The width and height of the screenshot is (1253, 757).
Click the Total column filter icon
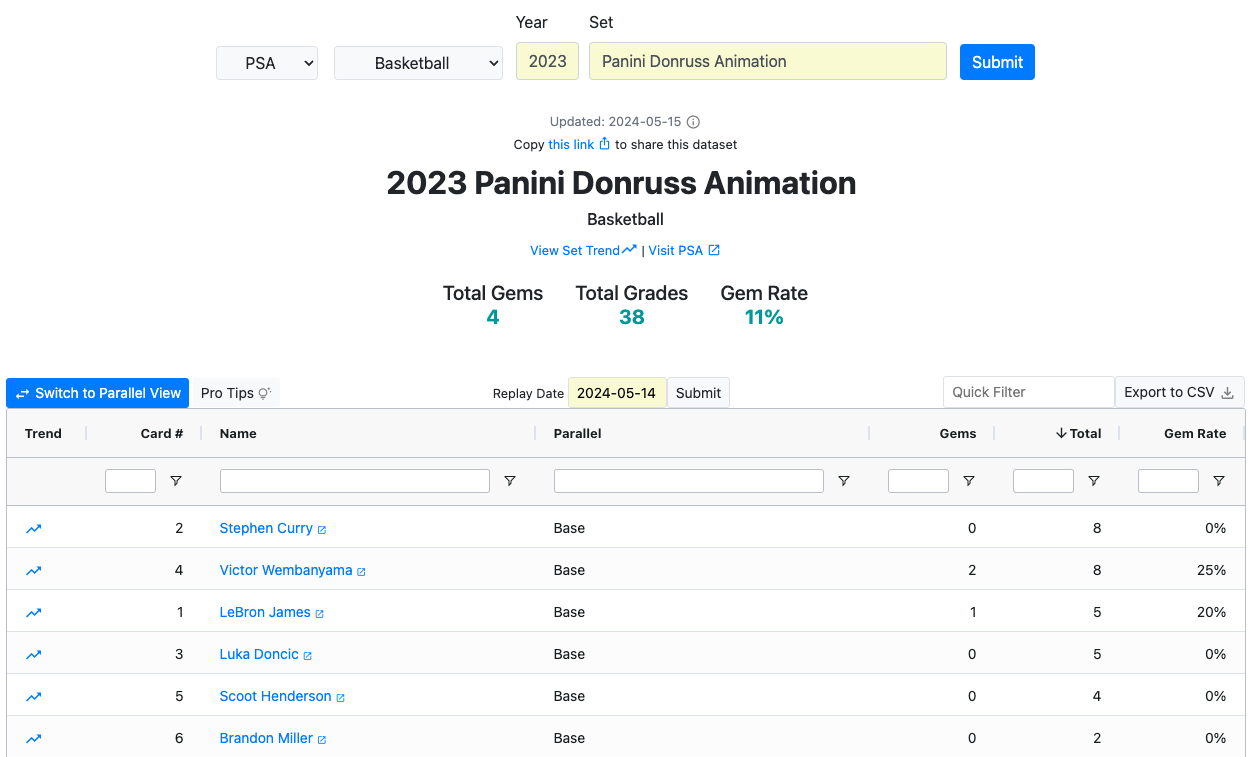(1094, 481)
